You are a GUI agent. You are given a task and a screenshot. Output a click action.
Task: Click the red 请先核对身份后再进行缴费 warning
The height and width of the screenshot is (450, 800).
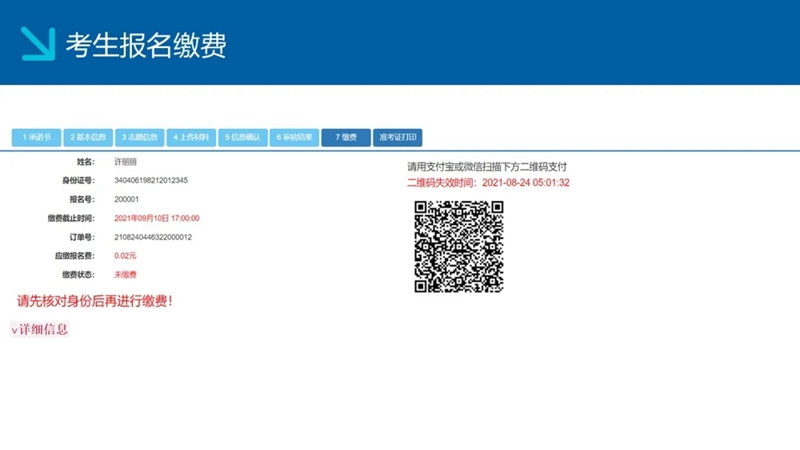tap(94, 301)
